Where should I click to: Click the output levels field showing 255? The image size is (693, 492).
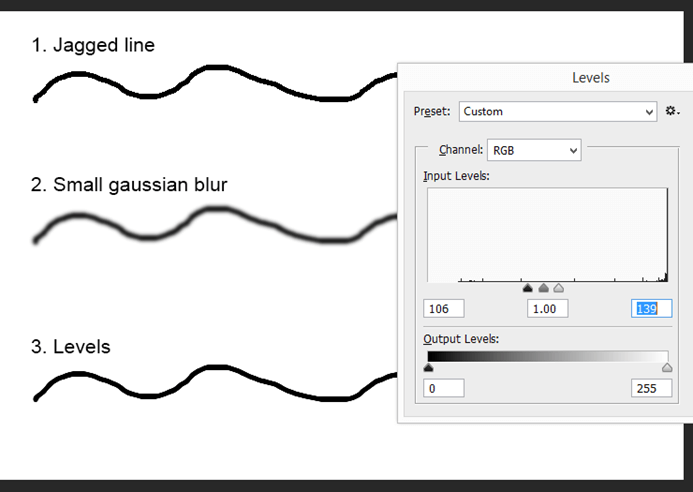point(651,387)
